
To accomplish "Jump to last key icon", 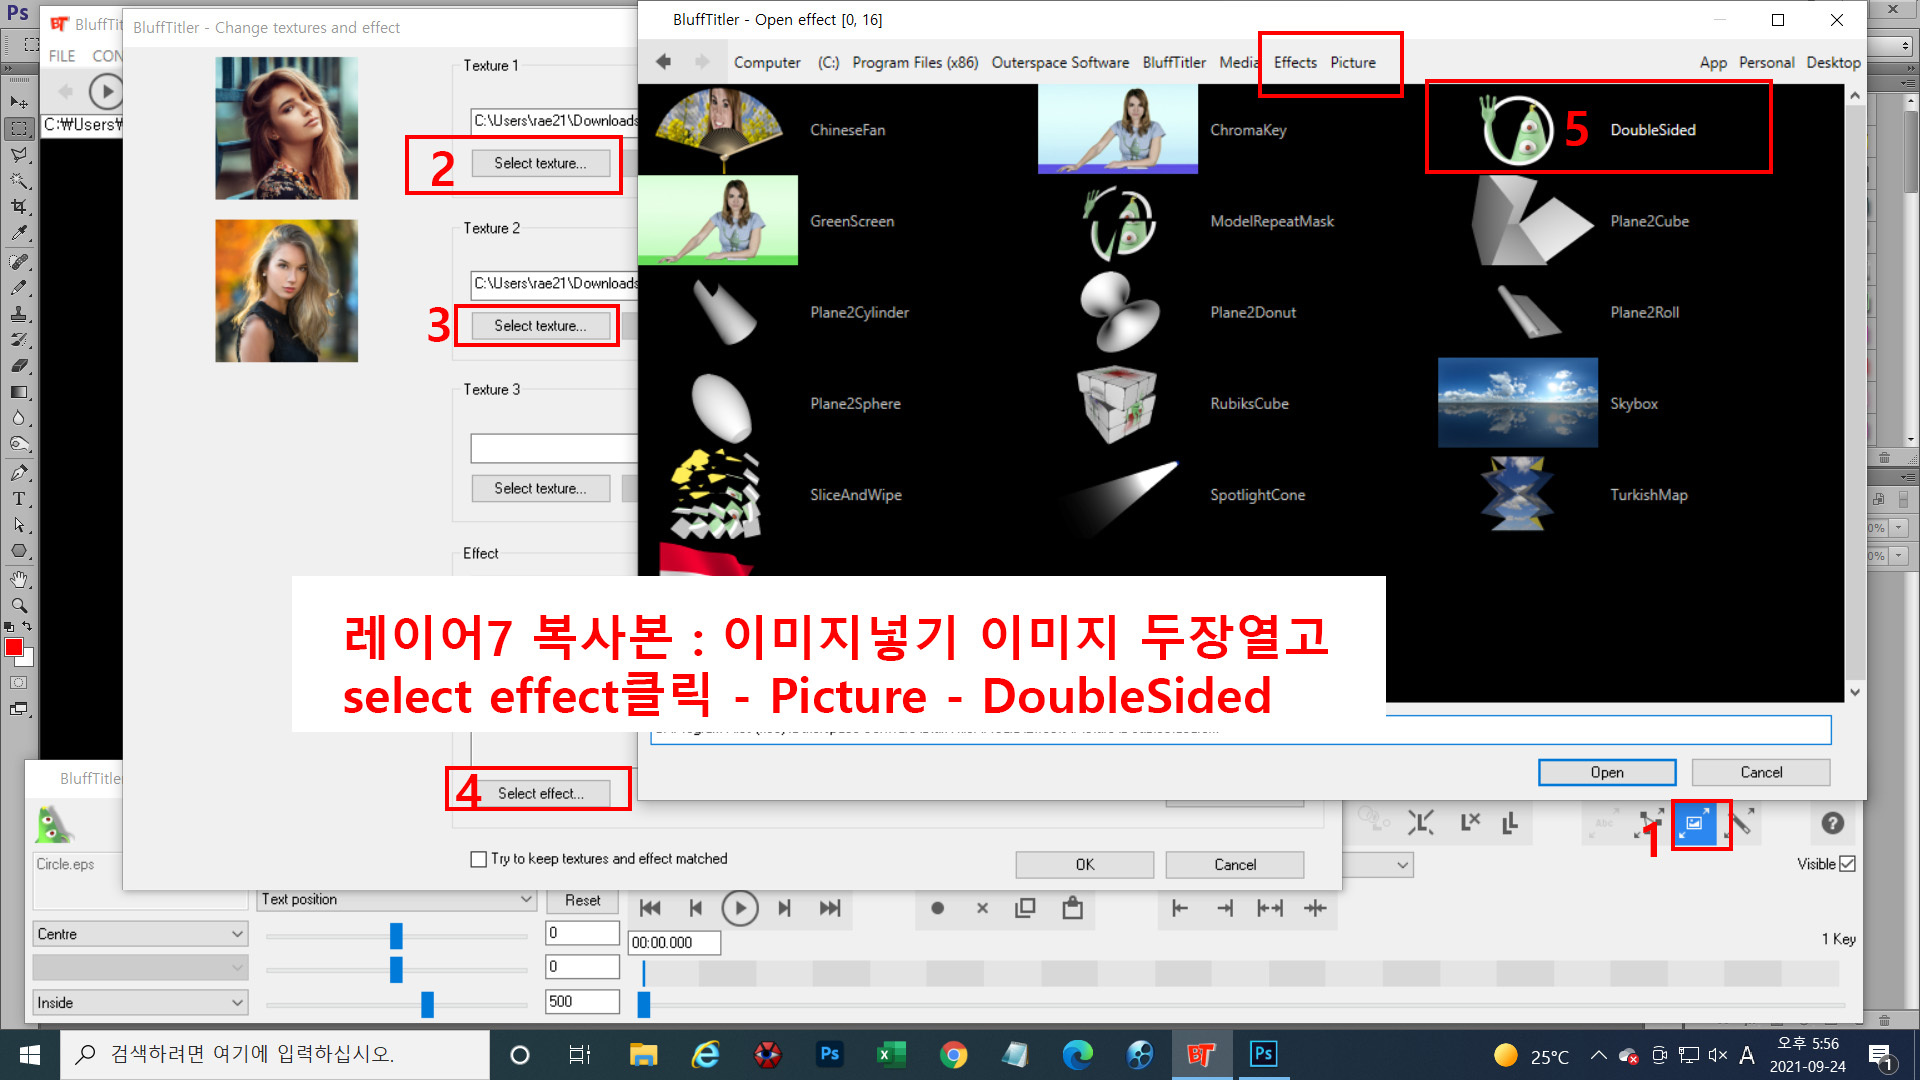I will click(x=830, y=908).
